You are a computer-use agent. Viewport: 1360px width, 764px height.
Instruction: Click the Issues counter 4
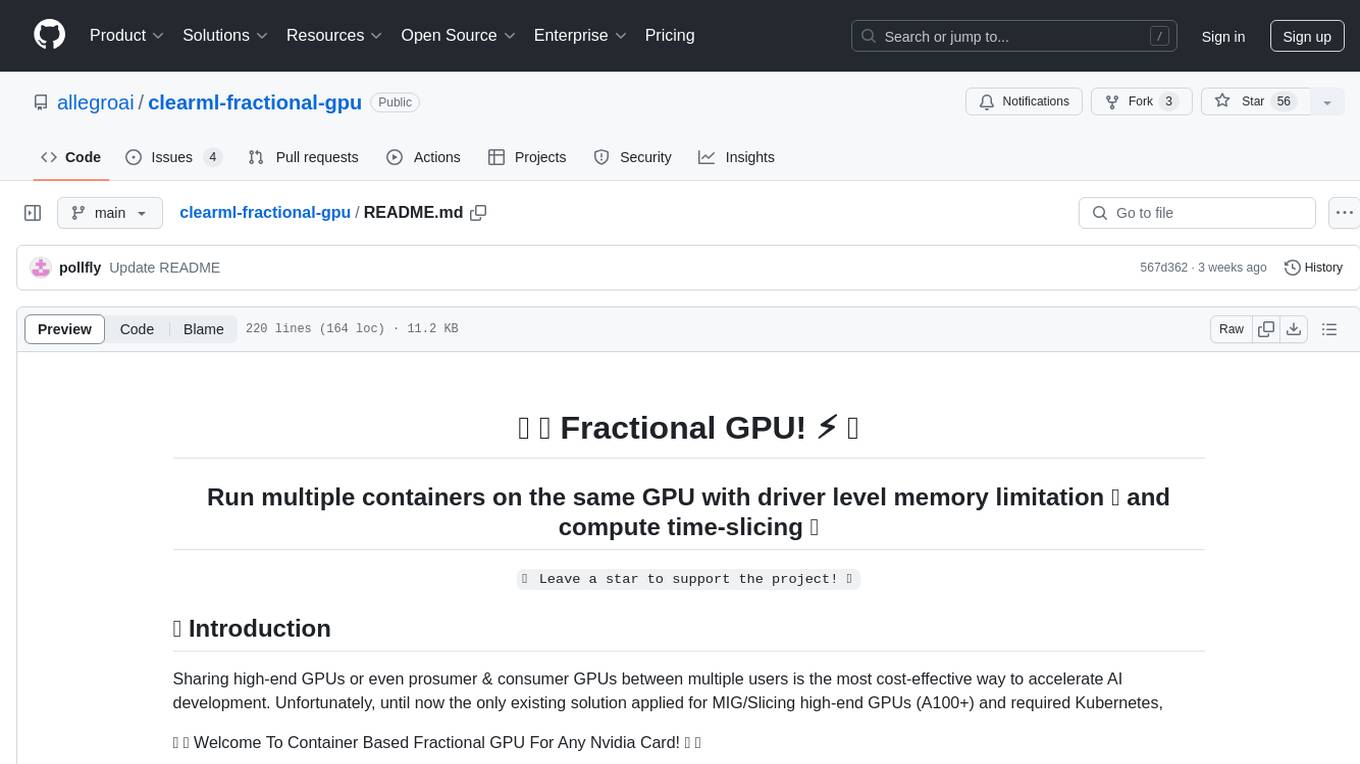tap(212, 157)
